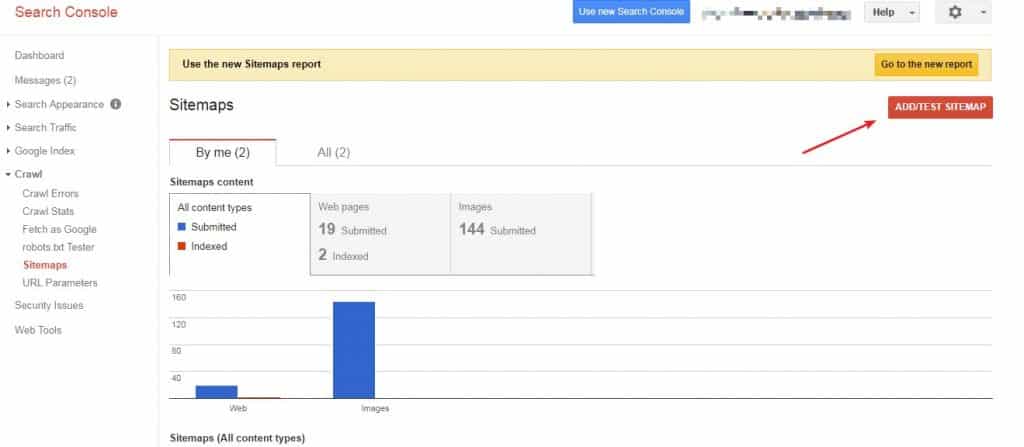Select the Web pages content panel
The height and width of the screenshot is (447, 1024).
380,234
